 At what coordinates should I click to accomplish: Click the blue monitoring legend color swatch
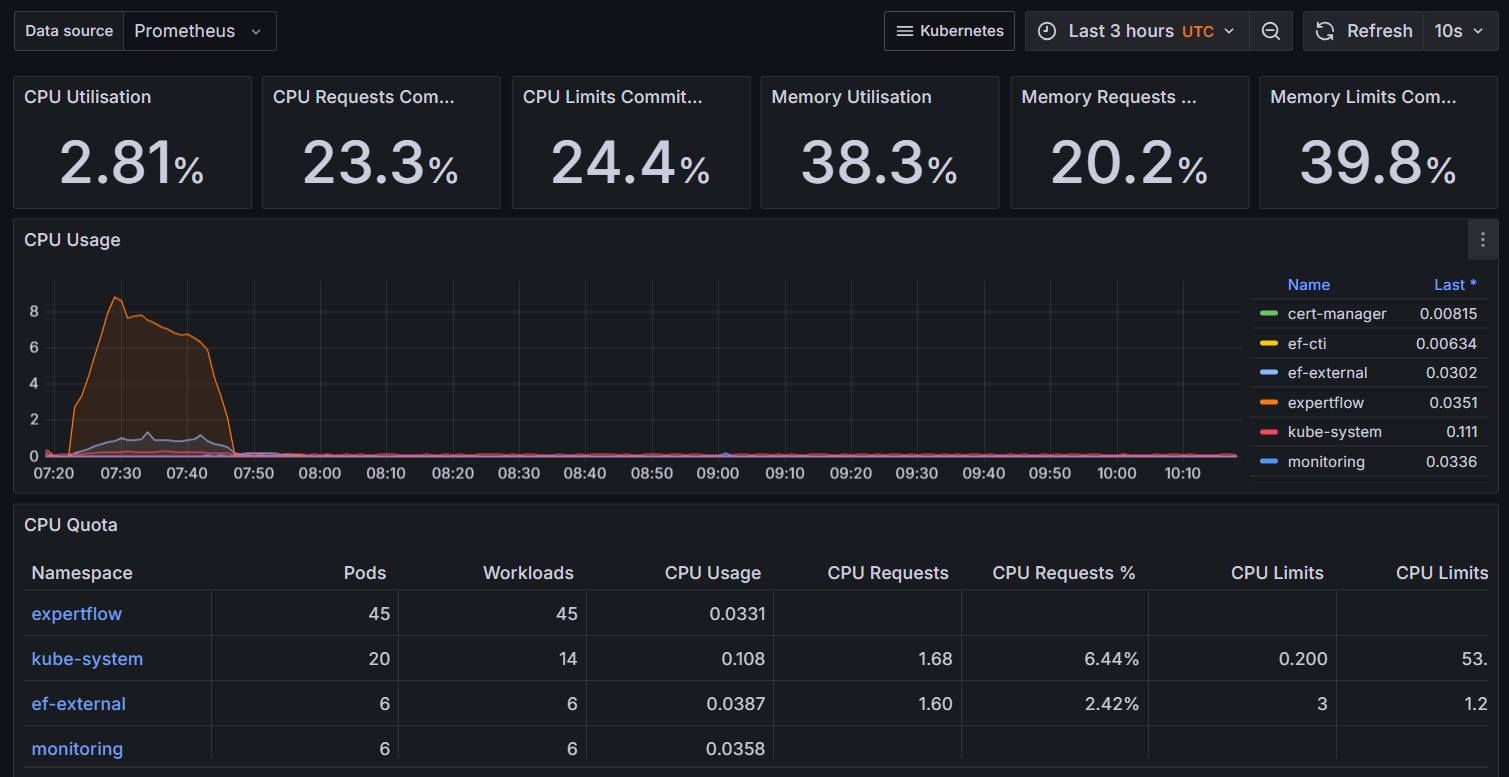click(x=1269, y=462)
